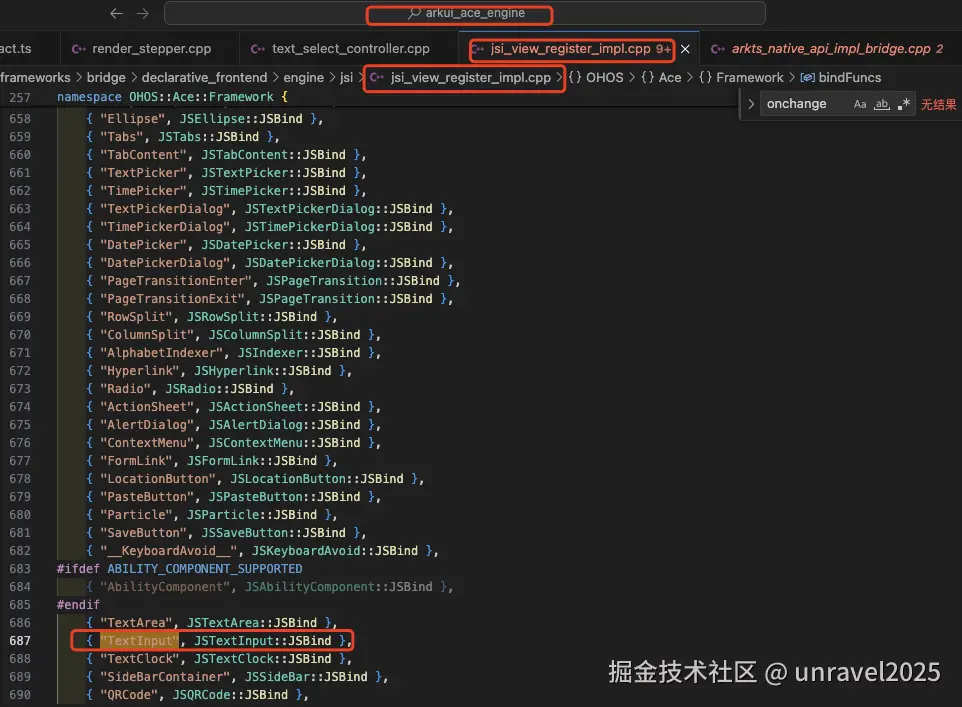The height and width of the screenshot is (707, 962).
Task: Click the frameworks breadcrumb
Action: coord(35,77)
